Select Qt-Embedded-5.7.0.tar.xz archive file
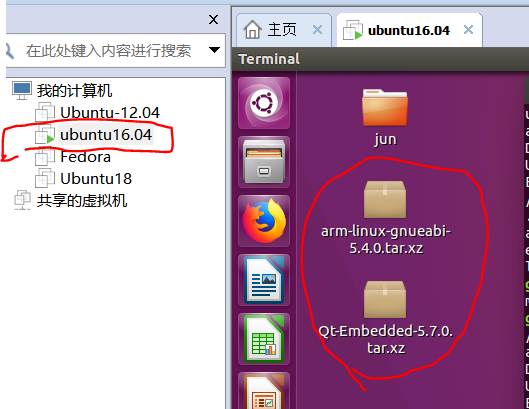This screenshot has width=529, height=409. [x=385, y=318]
